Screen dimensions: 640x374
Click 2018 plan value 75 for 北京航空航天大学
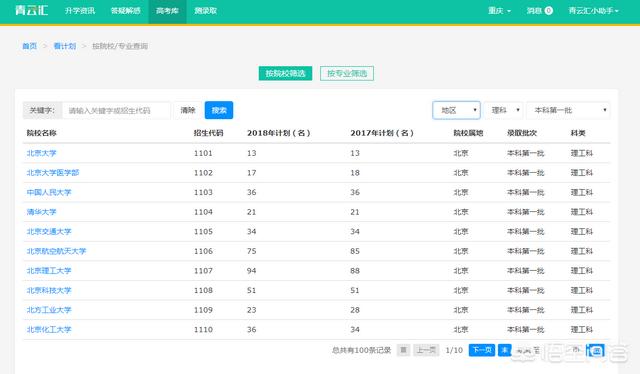coord(251,251)
